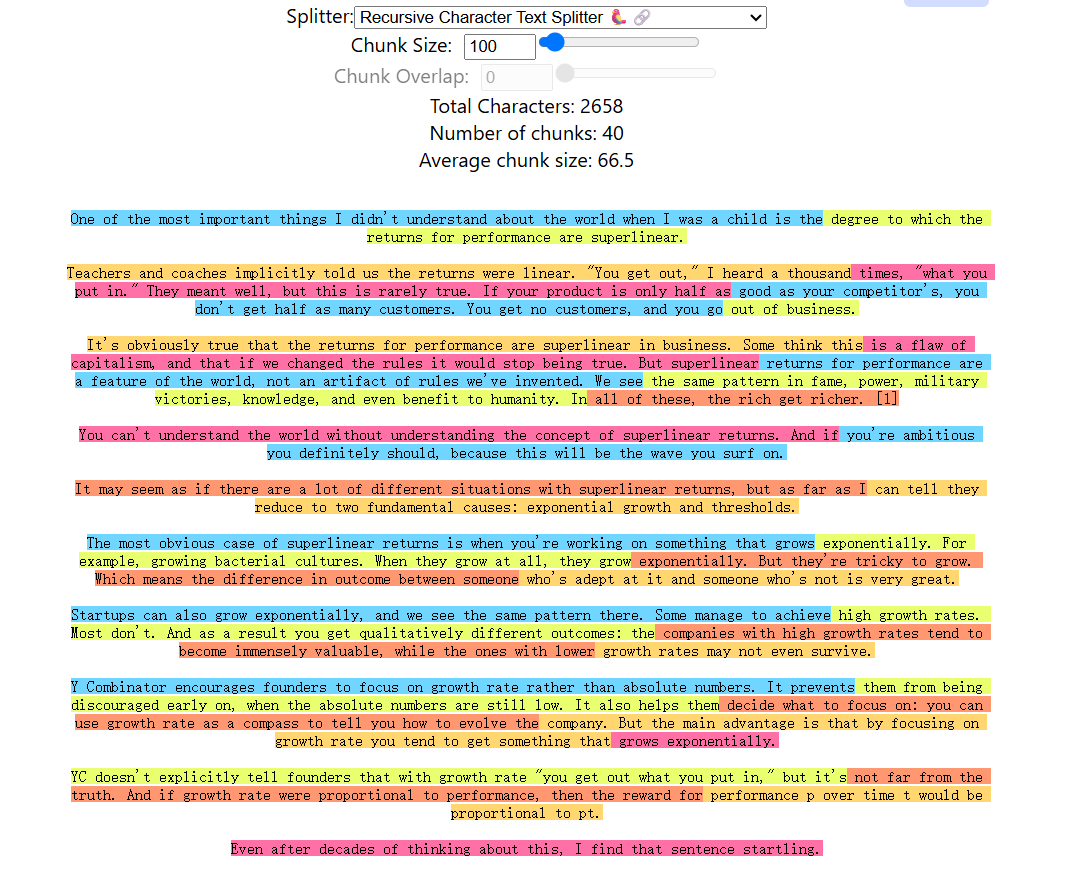Click the orange chunk 'use growth rate as a compass to tell you how'
Viewport: 1085px width, 870px height.
click(307, 723)
